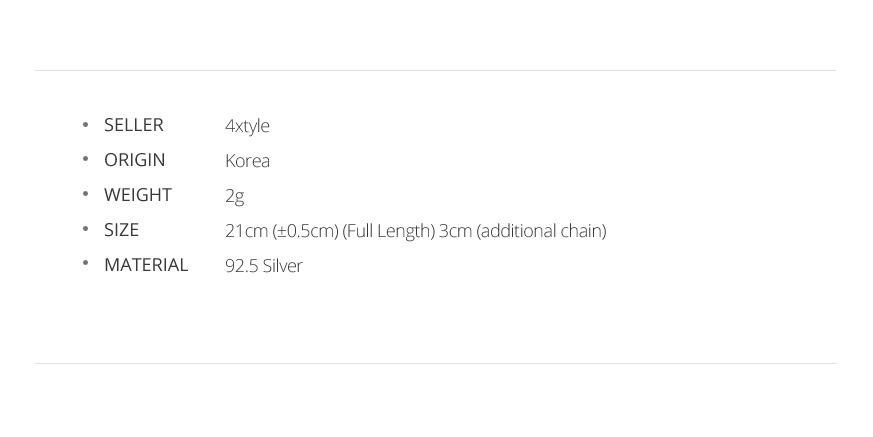This screenshot has width=873, height=437.
Task: Select the 4xtyle seller name
Action: pyautogui.click(x=247, y=126)
